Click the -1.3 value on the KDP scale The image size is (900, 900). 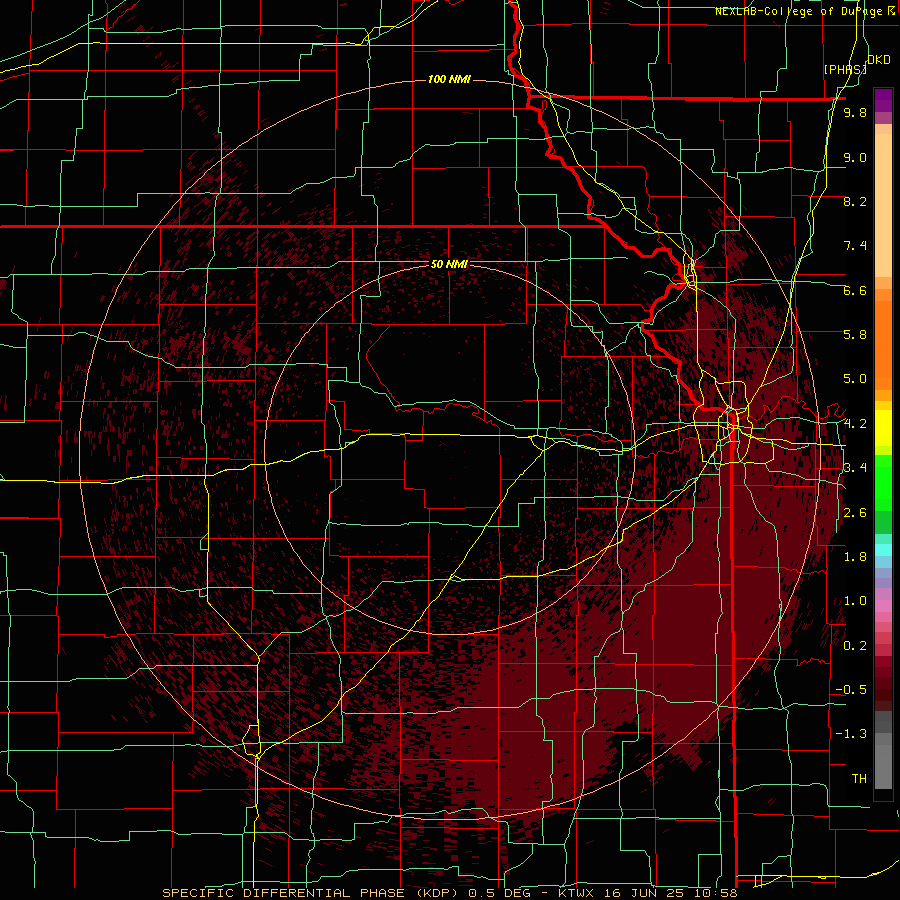pos(851,734)
